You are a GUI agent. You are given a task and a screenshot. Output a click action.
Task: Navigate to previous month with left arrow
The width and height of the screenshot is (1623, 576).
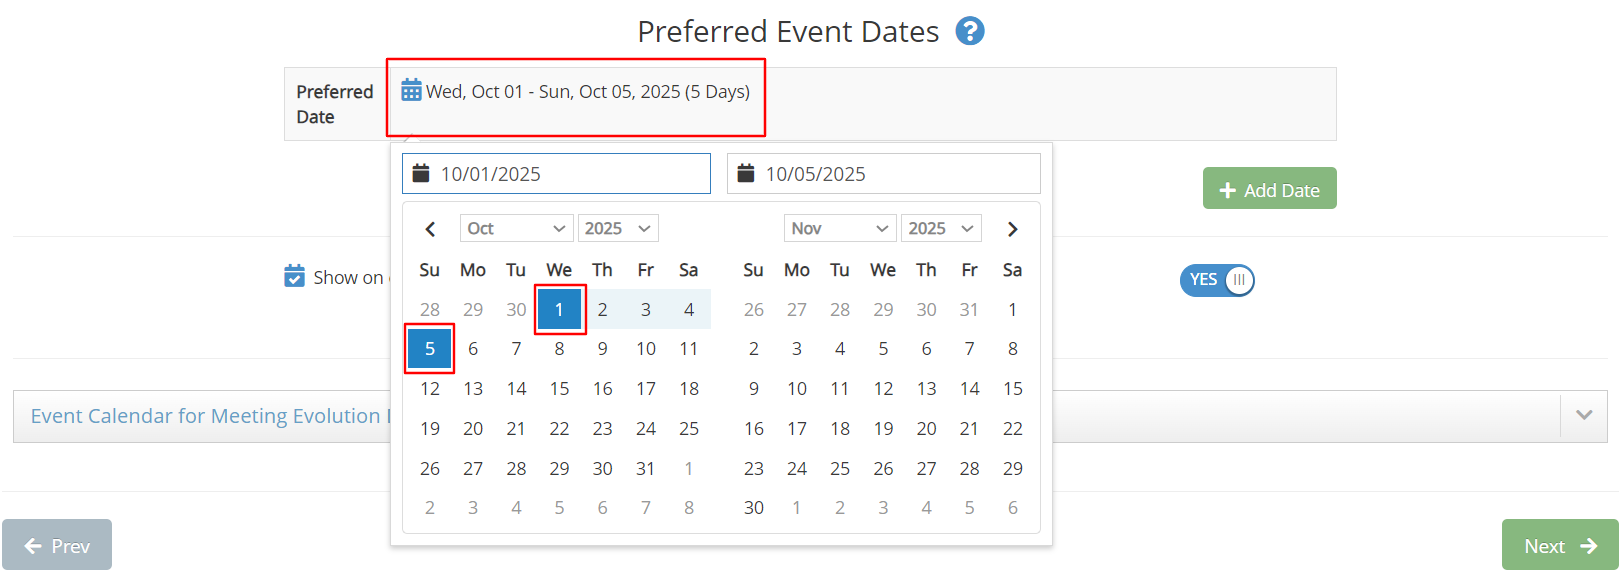pyautogui.click(x=430, y=228)
